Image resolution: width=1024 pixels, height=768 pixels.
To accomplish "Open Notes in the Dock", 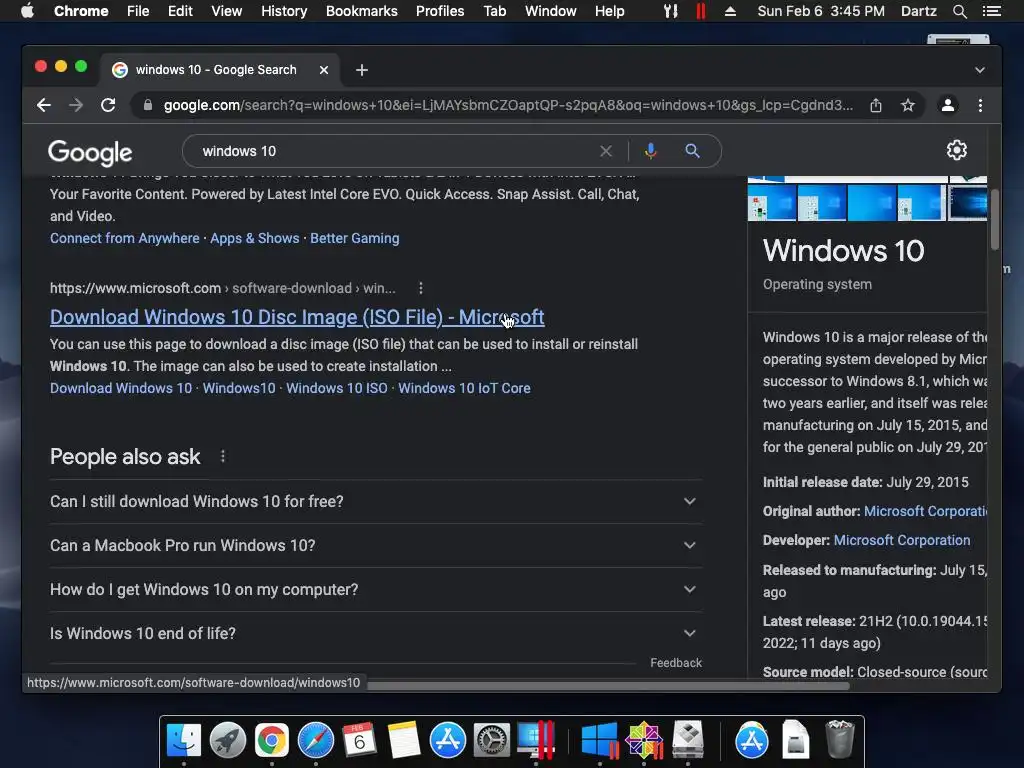I will [x=403, y=740].
